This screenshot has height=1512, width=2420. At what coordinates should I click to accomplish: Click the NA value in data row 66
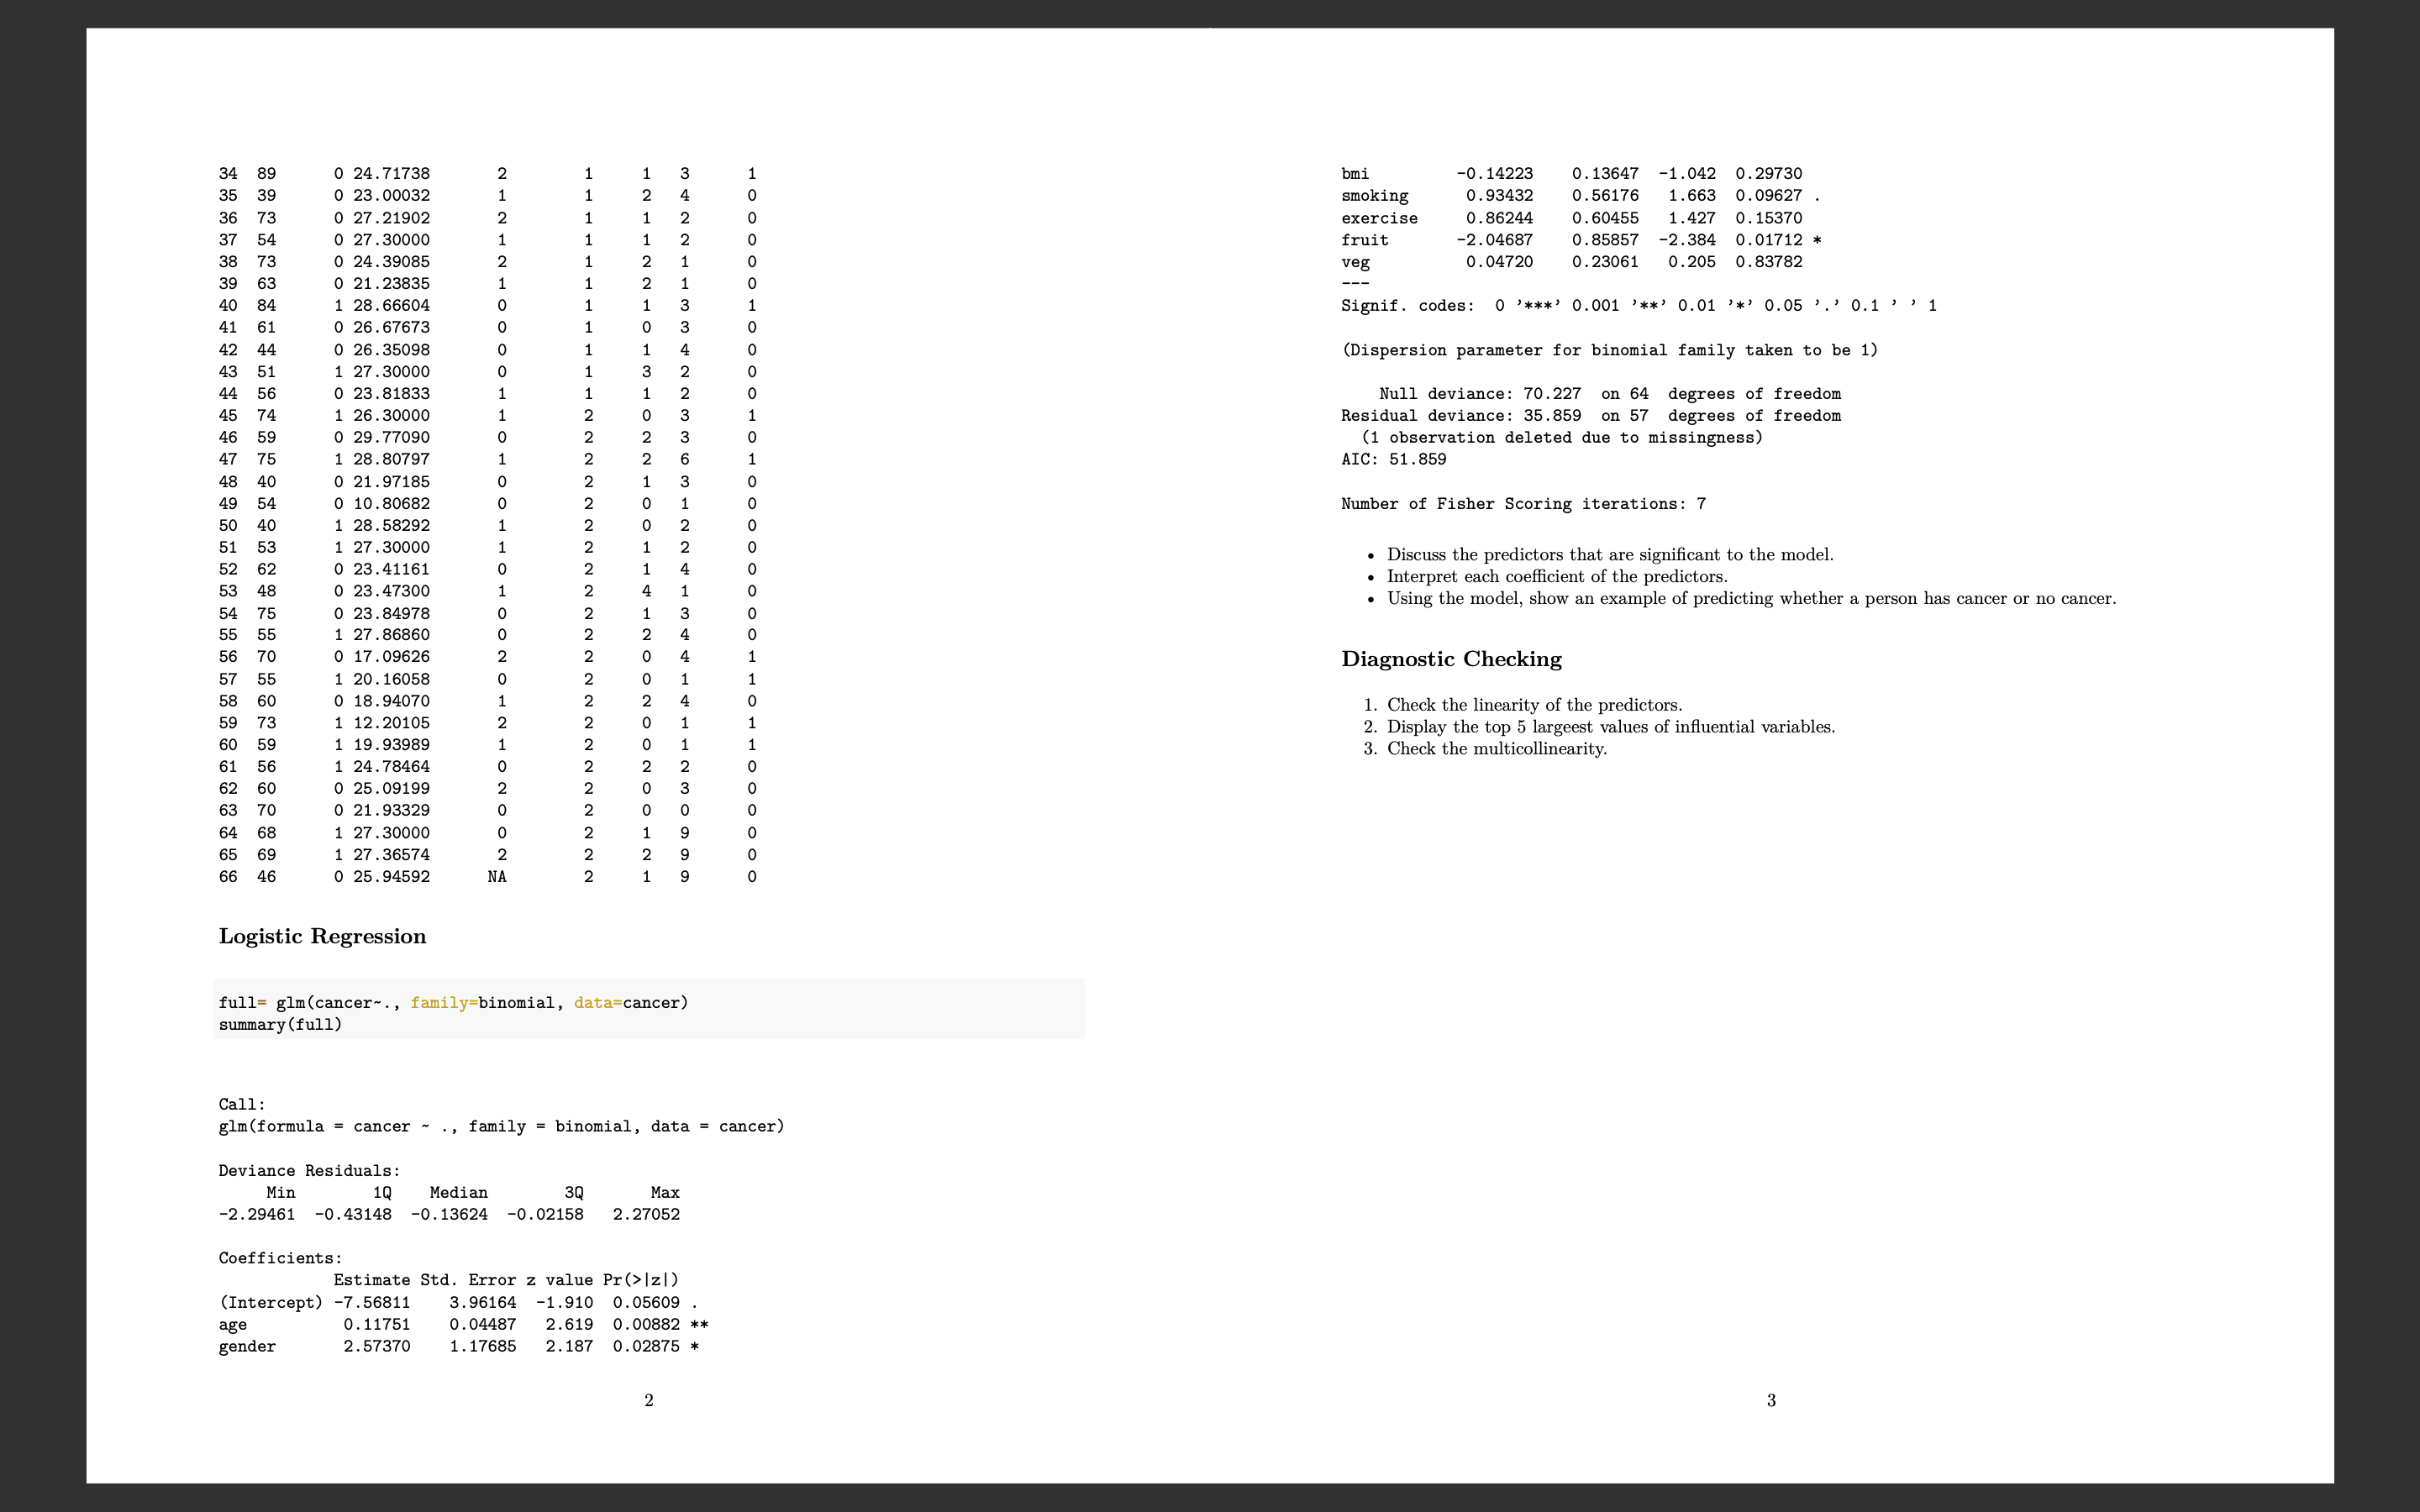(x=496, y=877)
